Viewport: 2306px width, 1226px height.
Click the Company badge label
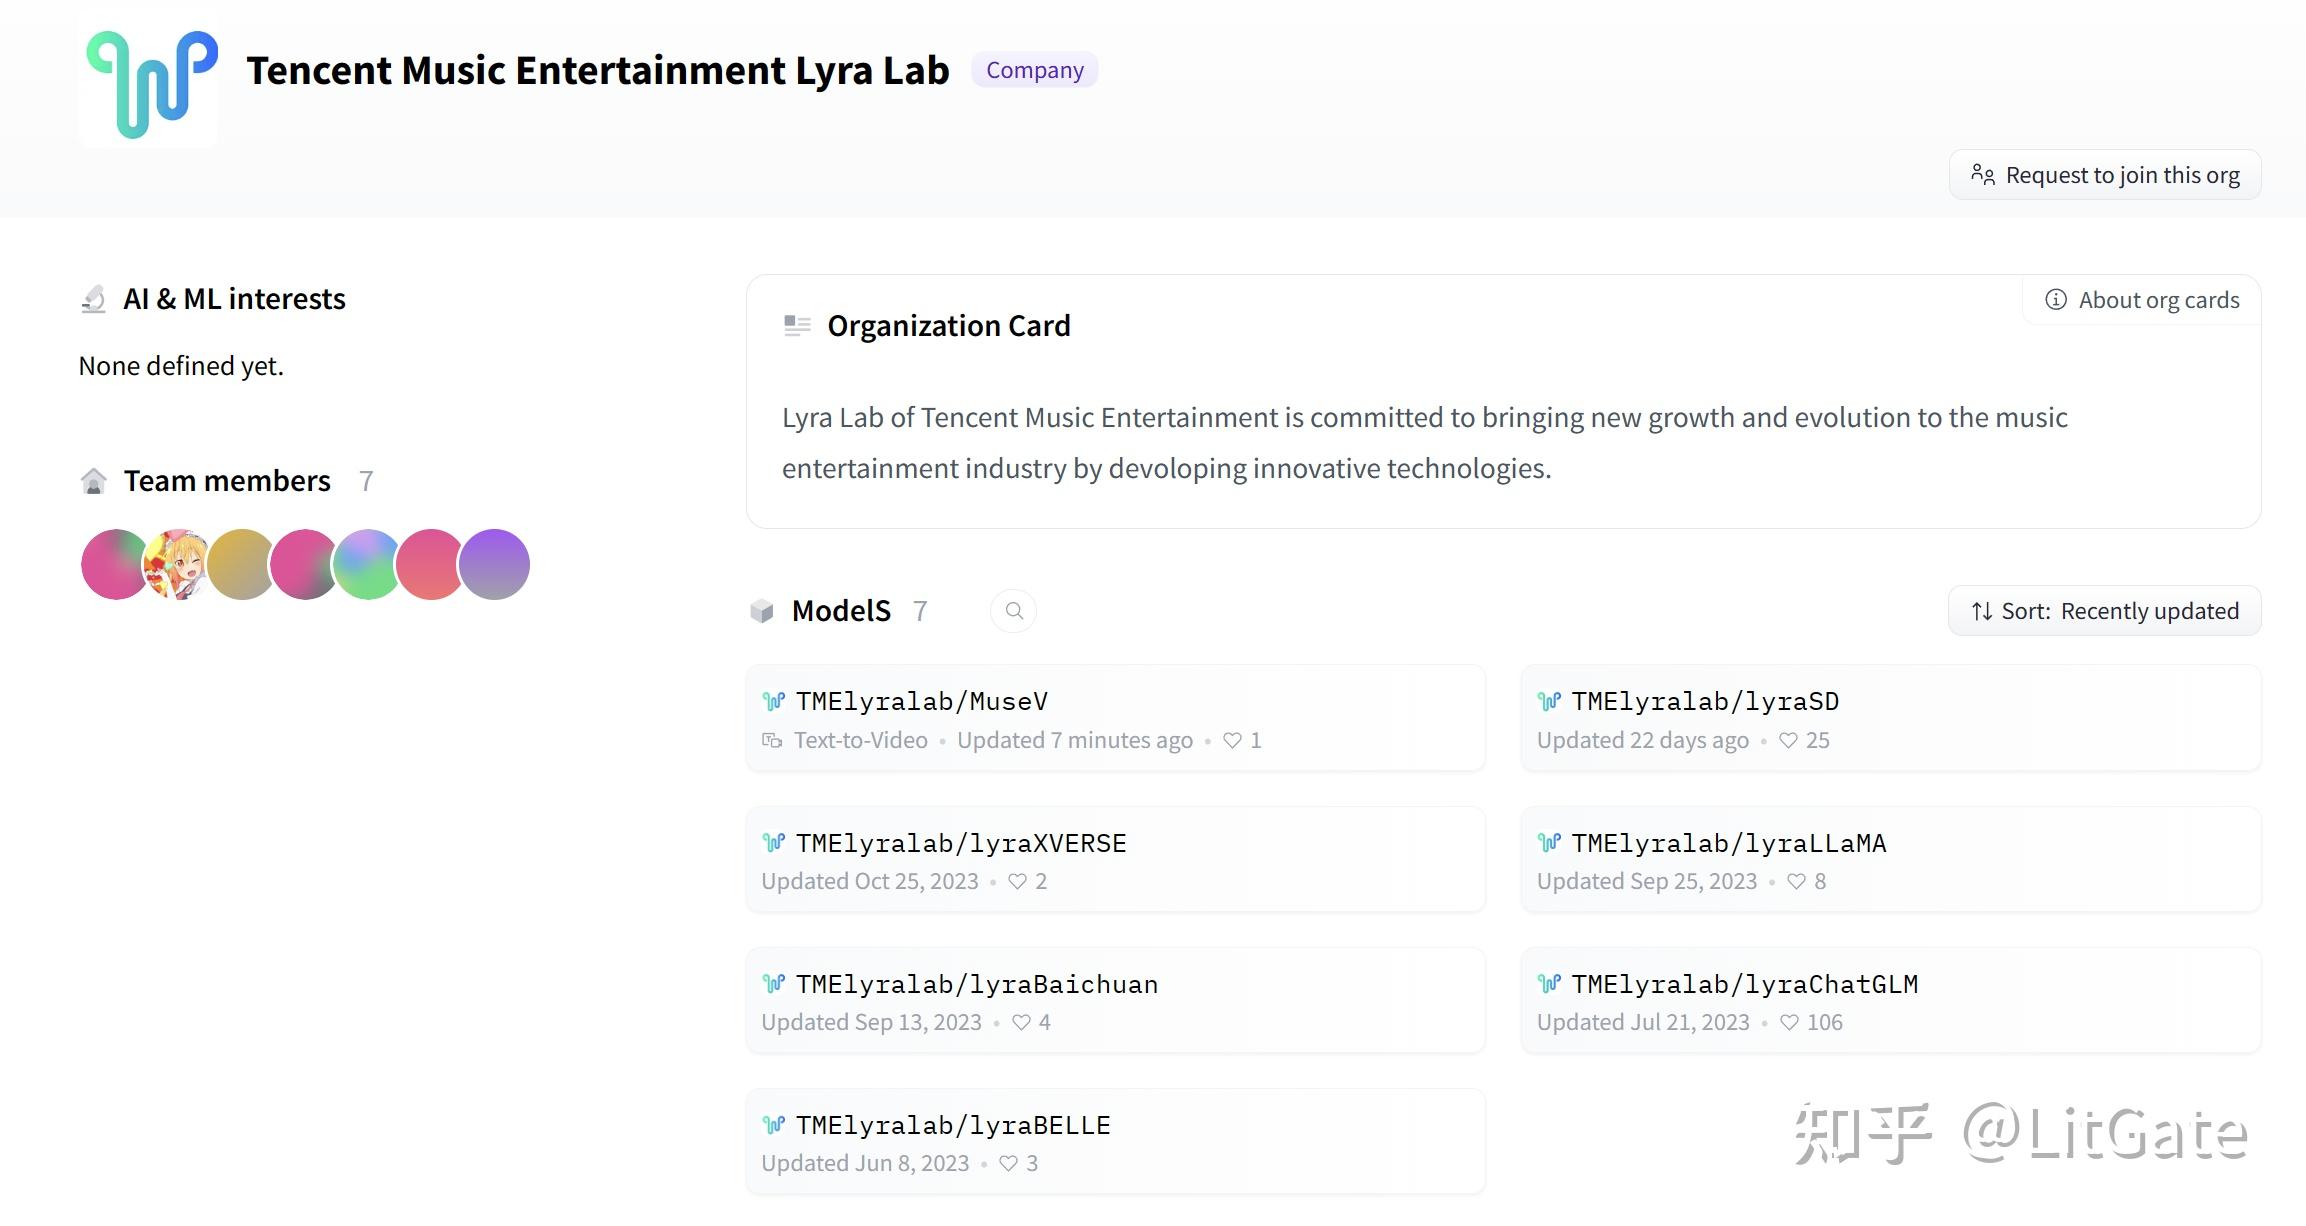click(x=1034, y=70)
